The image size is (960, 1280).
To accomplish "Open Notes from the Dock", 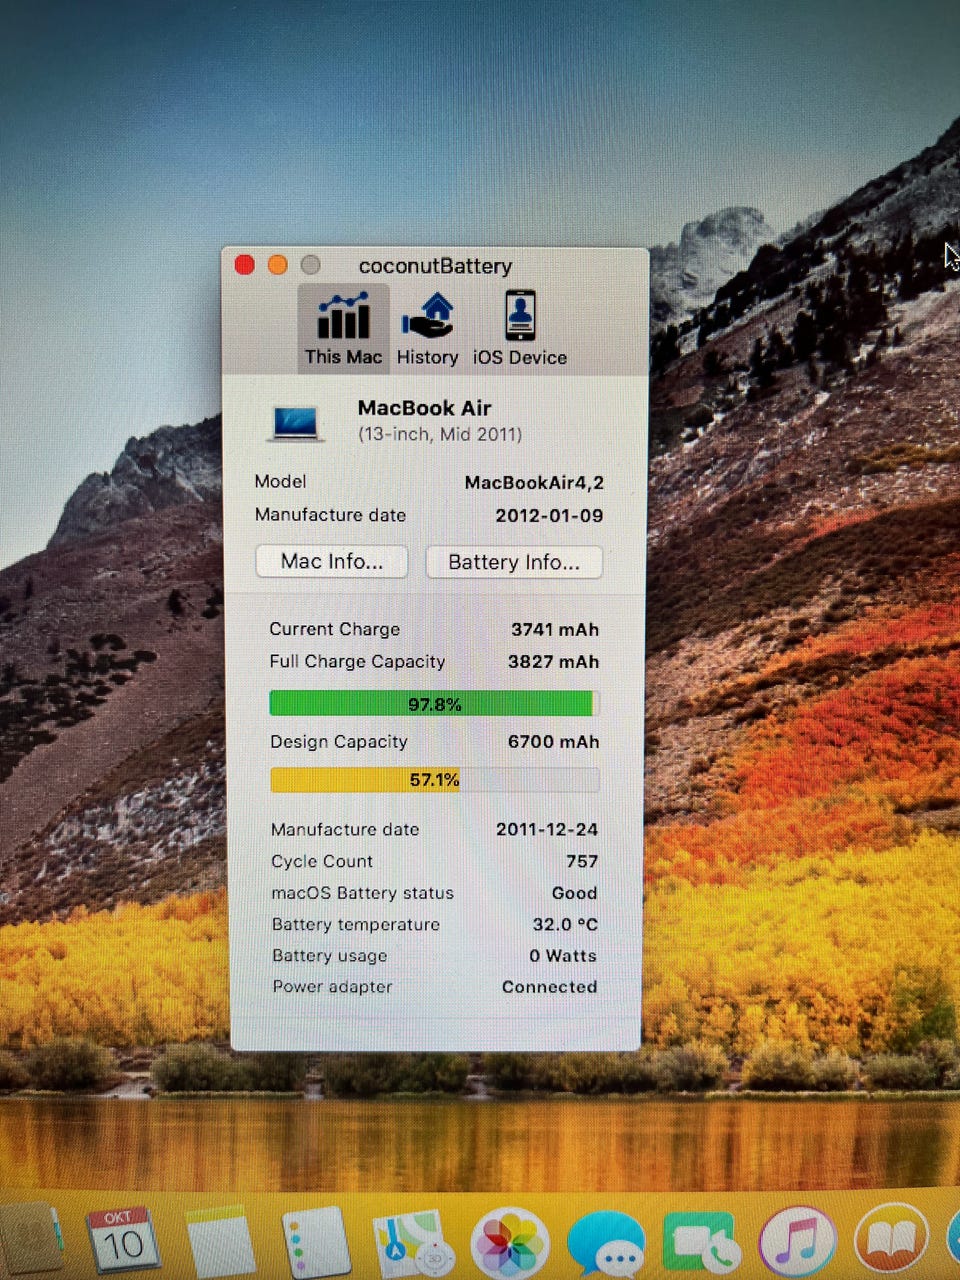I will click(x=220, y=1240).
